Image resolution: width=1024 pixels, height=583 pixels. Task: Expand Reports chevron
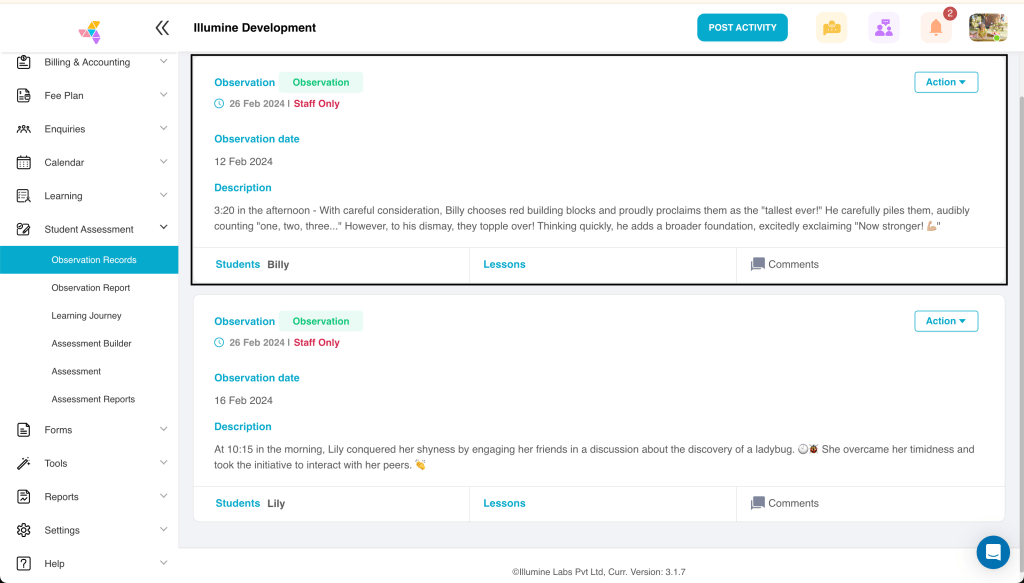pos(163,496)
